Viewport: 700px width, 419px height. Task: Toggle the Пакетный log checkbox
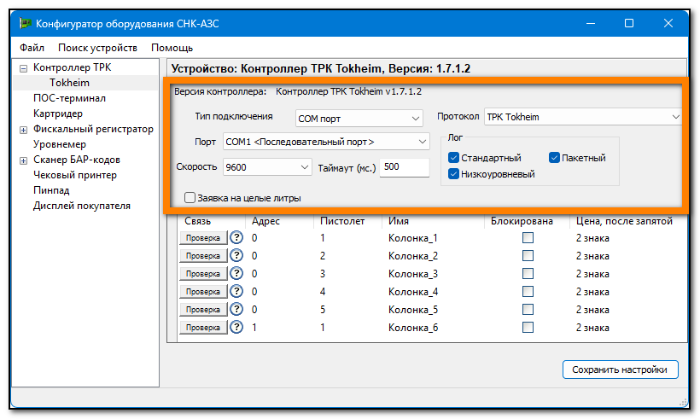click(x=554, y=158)
